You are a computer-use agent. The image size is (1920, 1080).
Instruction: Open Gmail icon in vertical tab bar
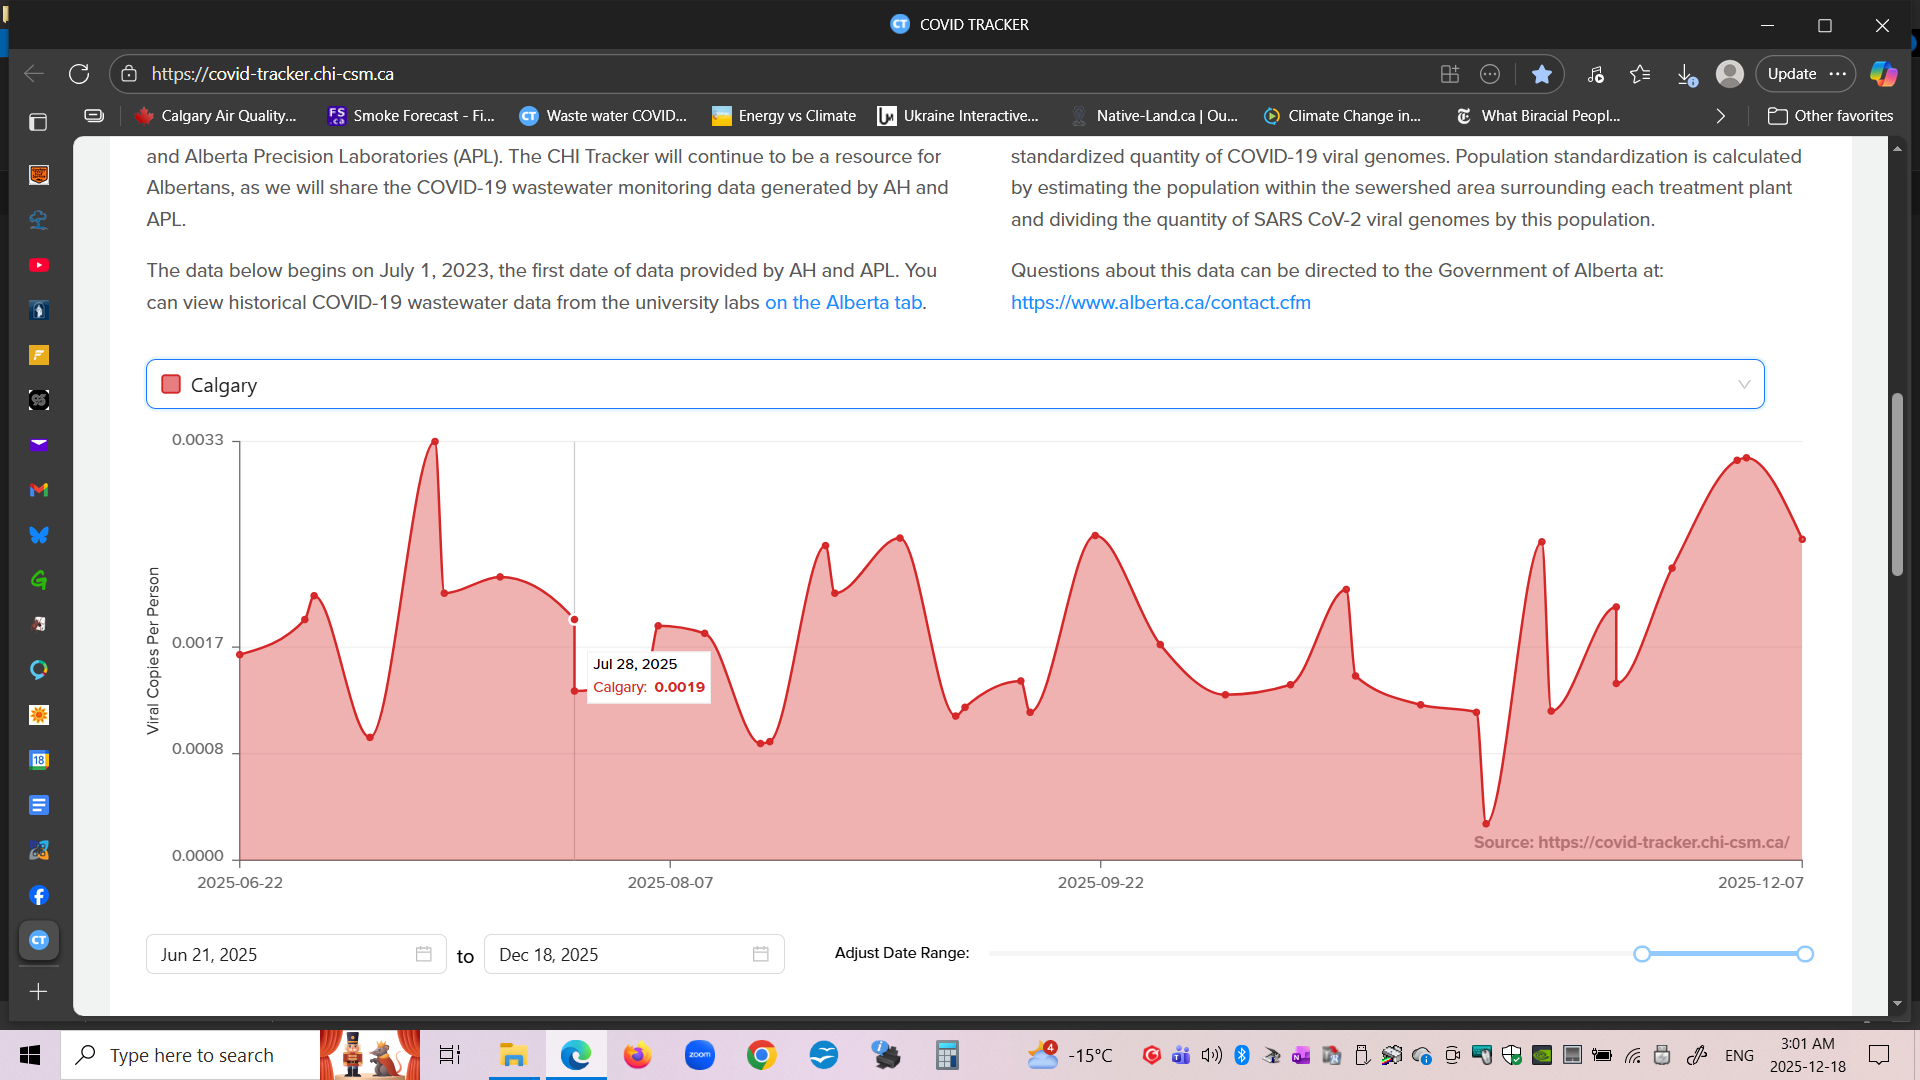(x=39, y=490)
